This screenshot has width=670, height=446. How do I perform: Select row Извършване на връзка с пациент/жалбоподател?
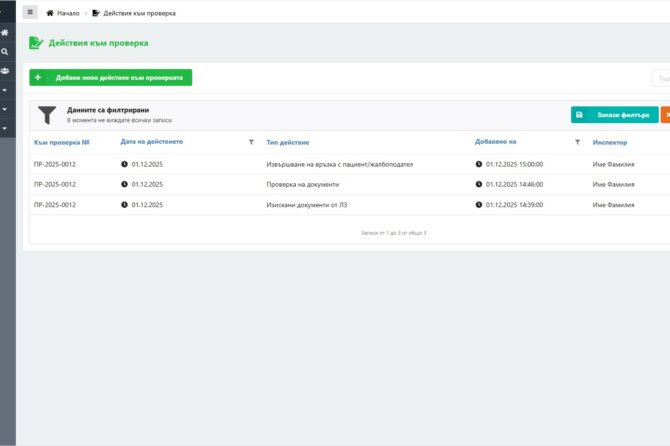click(339, 164)
